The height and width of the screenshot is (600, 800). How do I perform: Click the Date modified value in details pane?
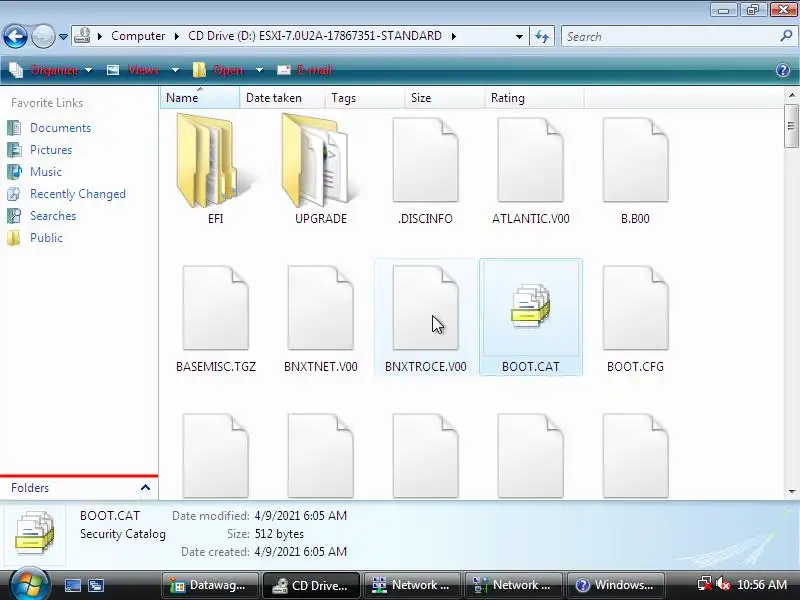tap(301, 515)
